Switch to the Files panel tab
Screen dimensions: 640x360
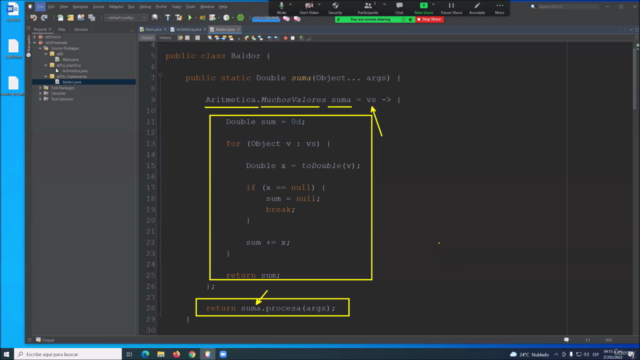(61, 29)
